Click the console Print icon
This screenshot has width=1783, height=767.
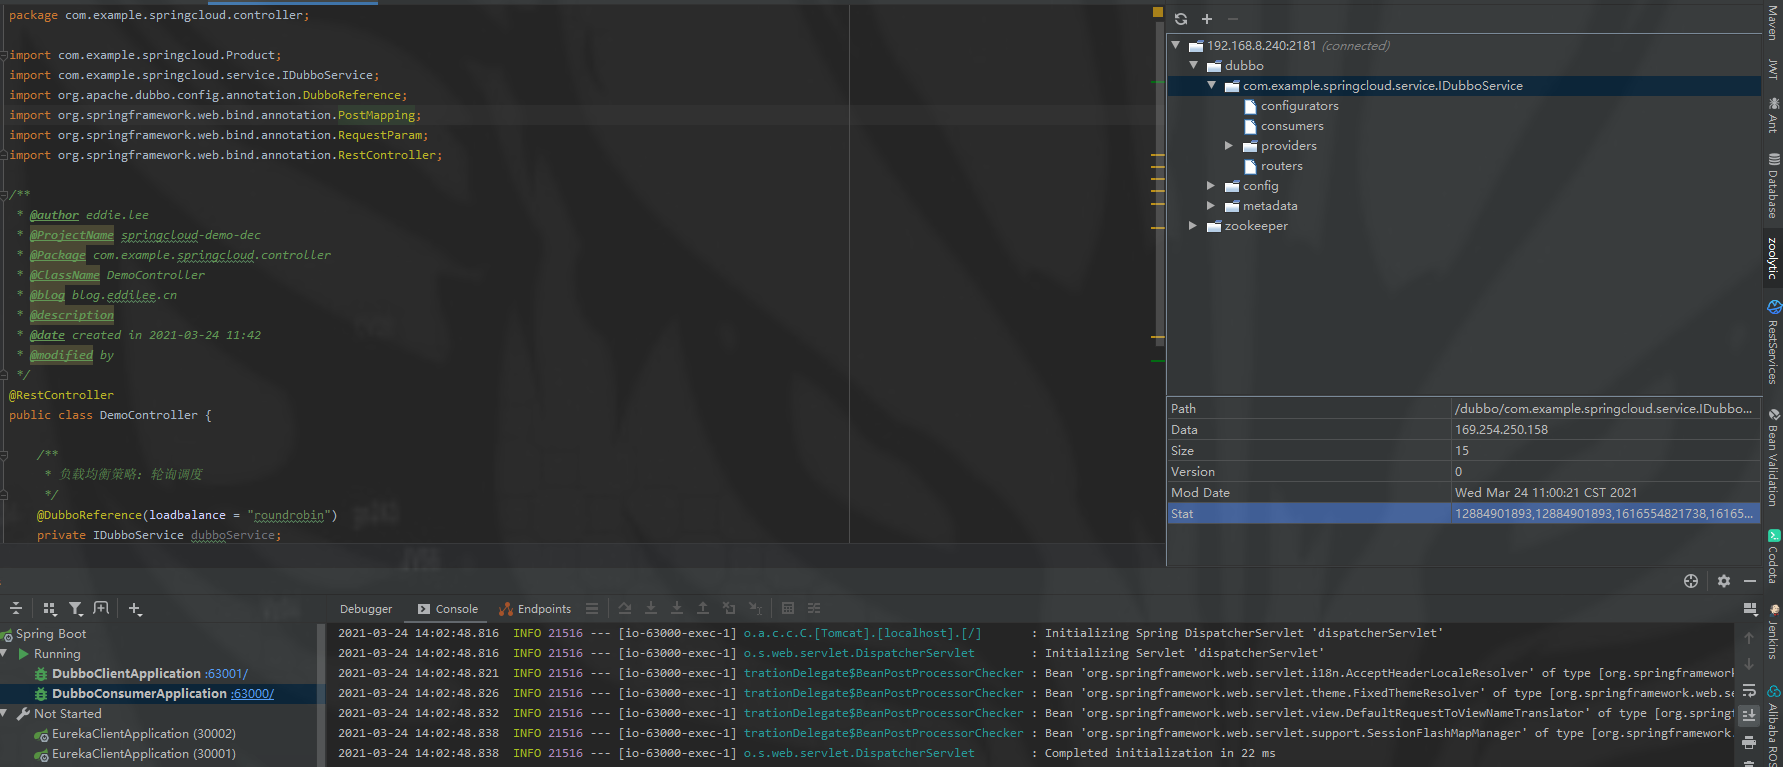[1749, 743]
